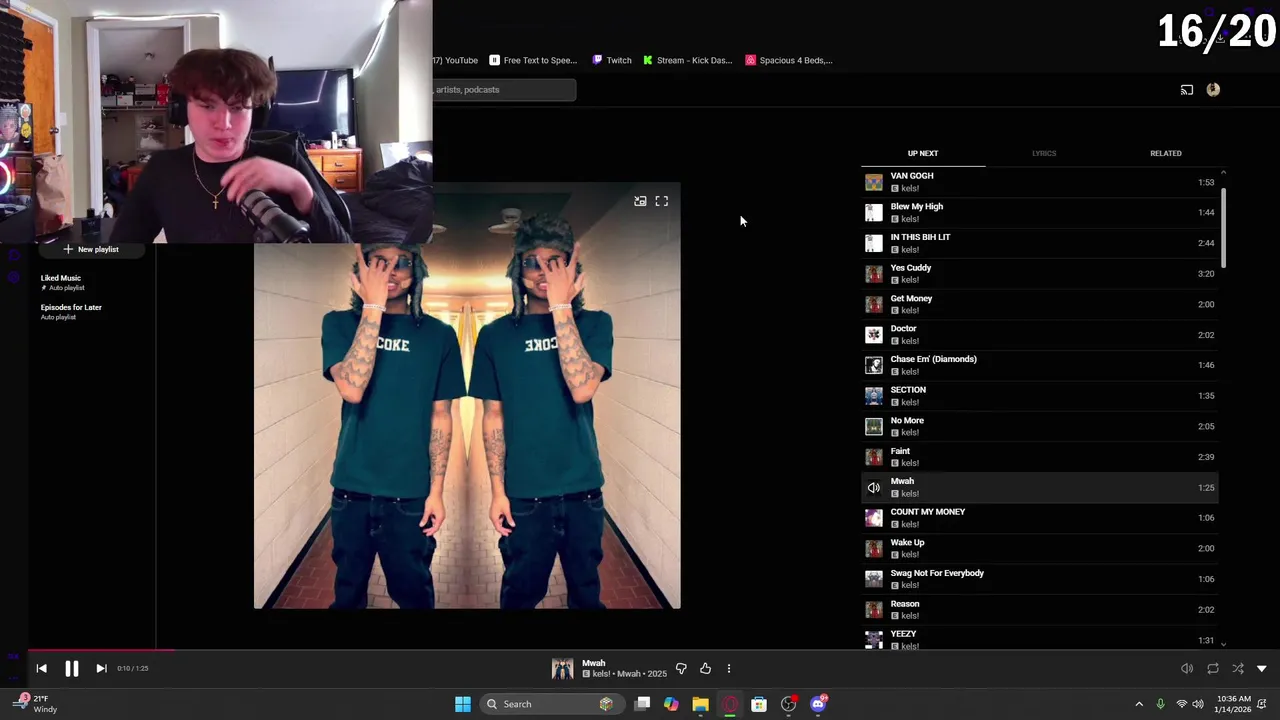Open the YouTube bookmark
This screenshot has width=1280, height=720.
[456, 60]
